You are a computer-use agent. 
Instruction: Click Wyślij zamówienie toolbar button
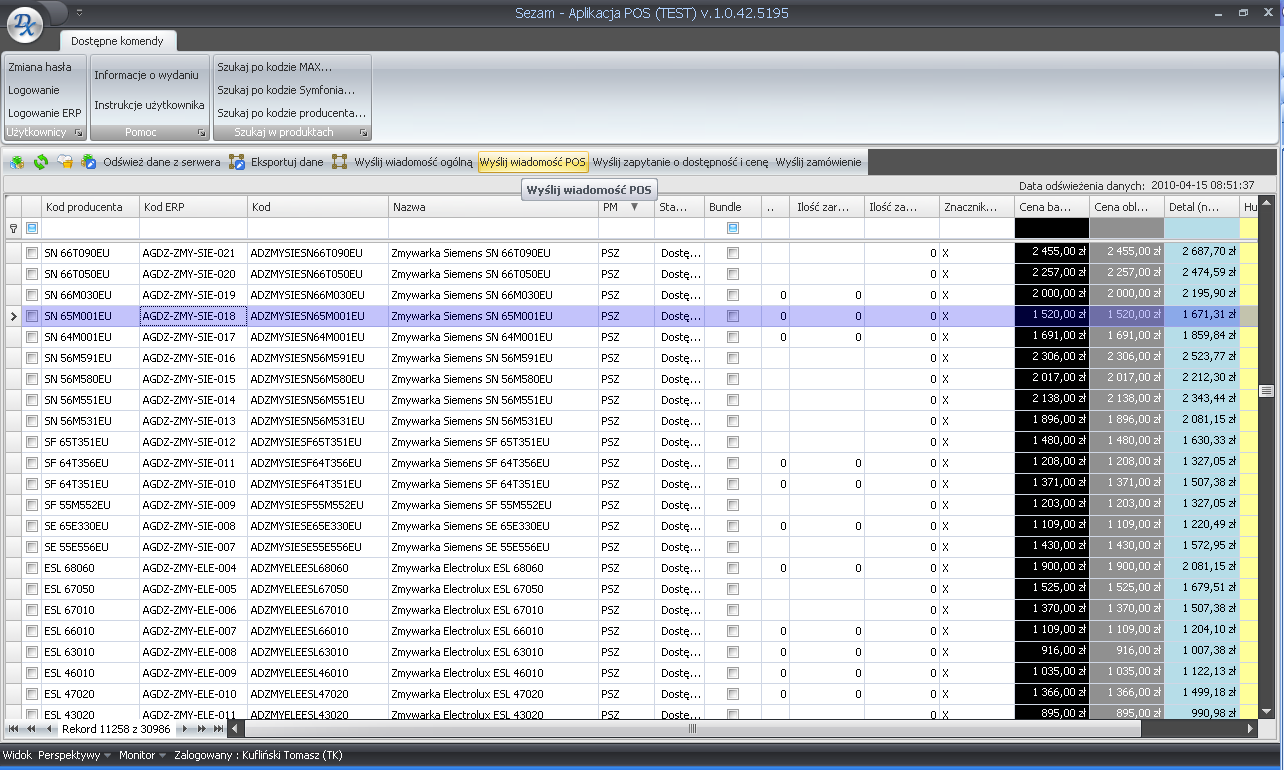click(x=818, y=162)
